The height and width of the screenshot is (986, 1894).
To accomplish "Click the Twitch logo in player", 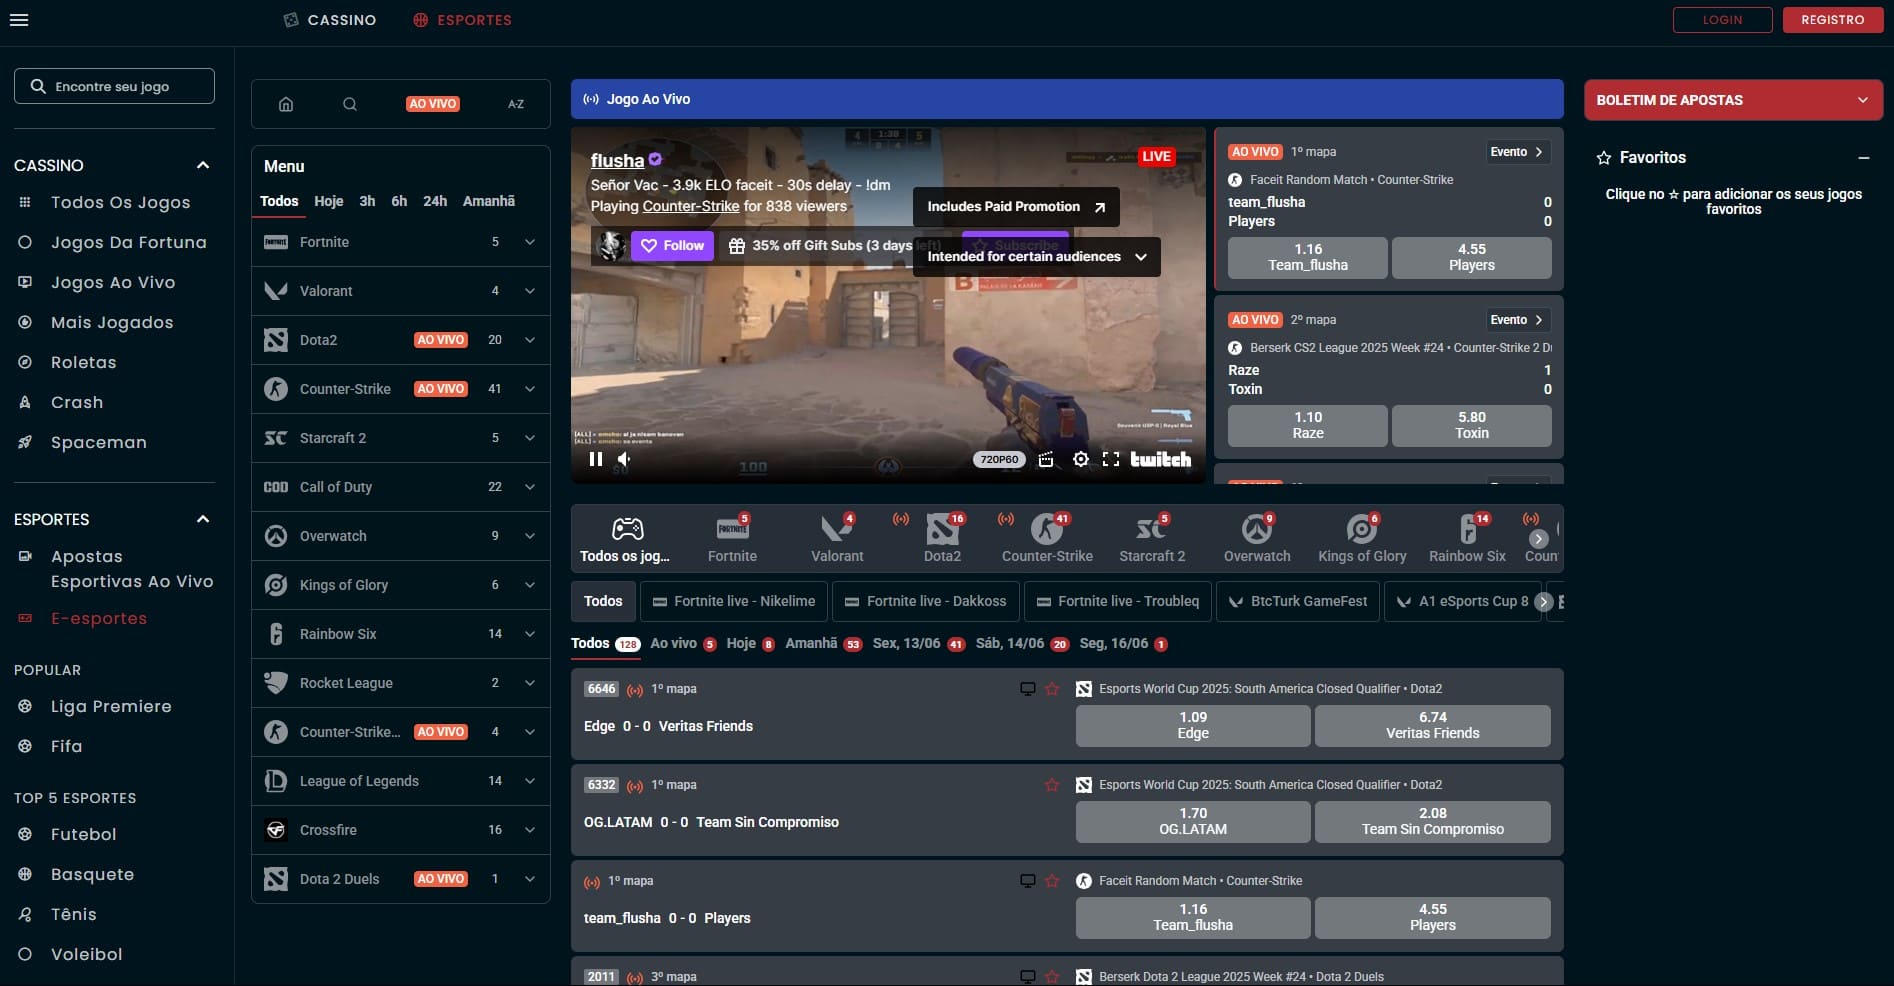I will (1160, 459).
